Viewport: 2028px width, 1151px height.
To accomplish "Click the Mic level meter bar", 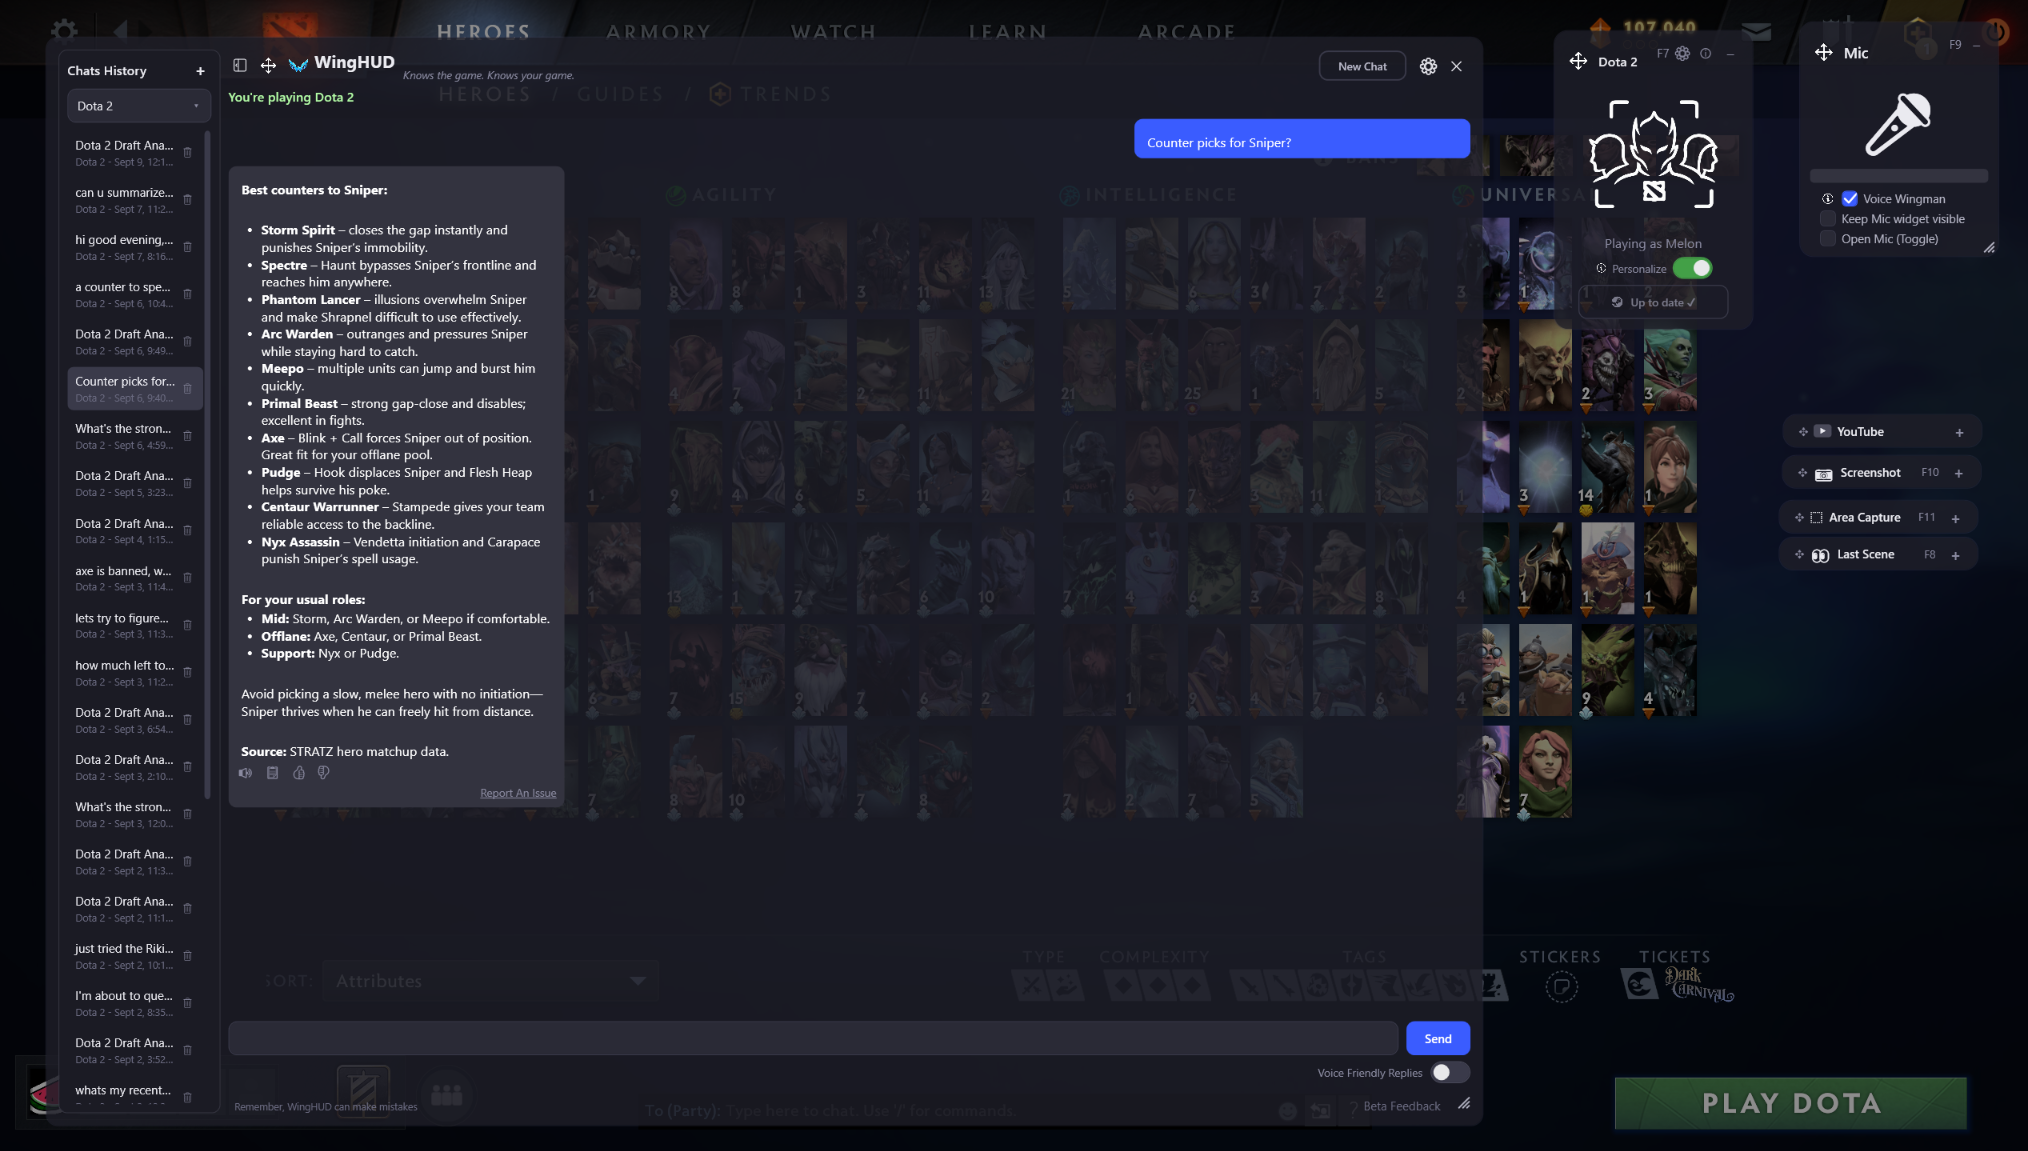I will [x=1899, y=176].
